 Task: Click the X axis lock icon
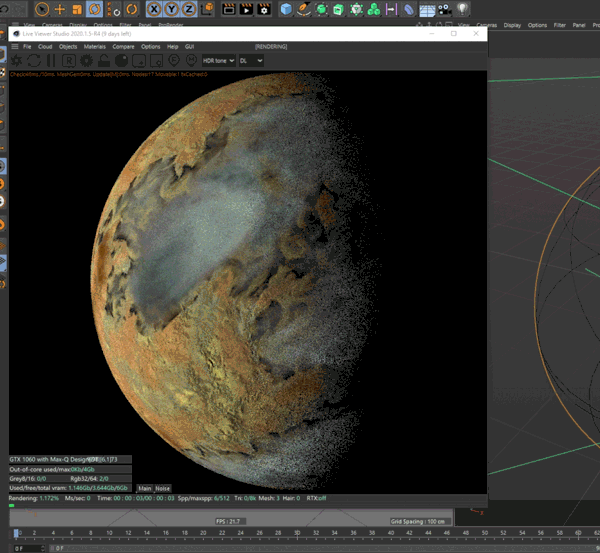pos(156,9)
